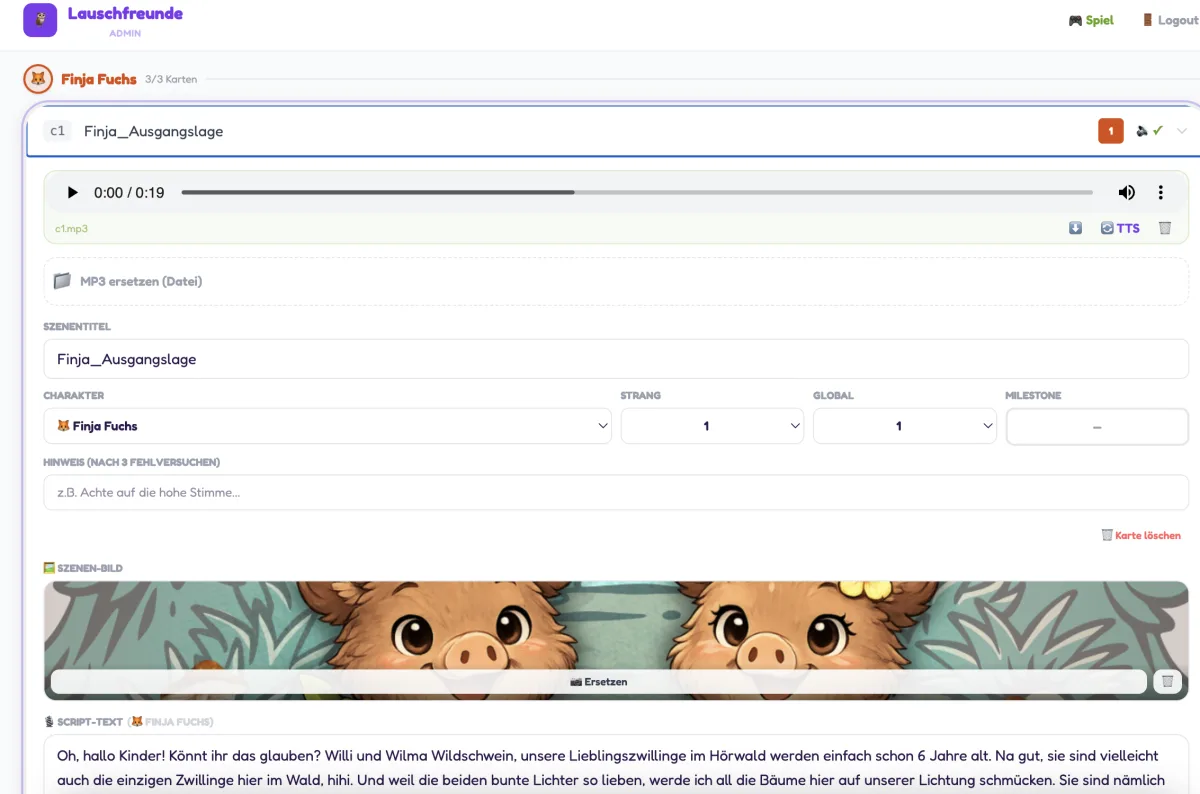The height and width of the screenshot is (794, 1200).
Task: Click the audio progress seek bar
Action: 636,193
